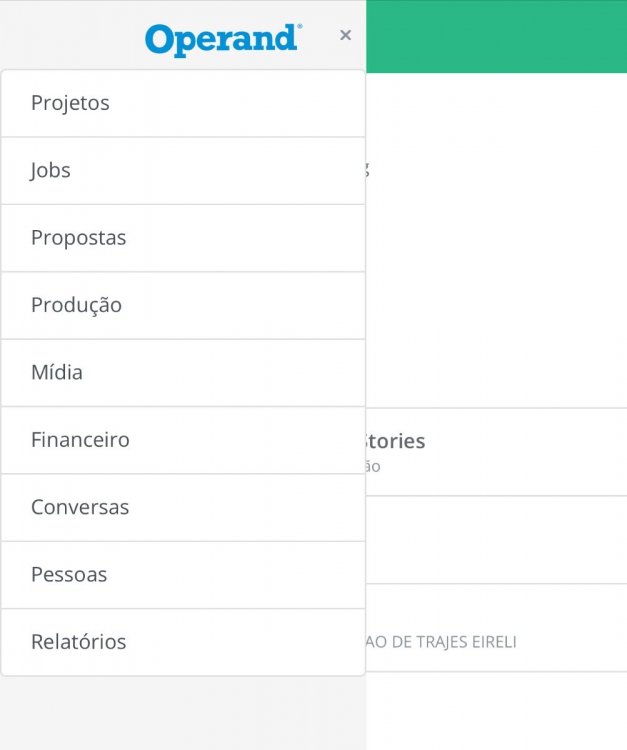The height and width of the screenshot is (750, 627).
Task: Open the Produção menu entry
Action: click(x=183, y=305)
